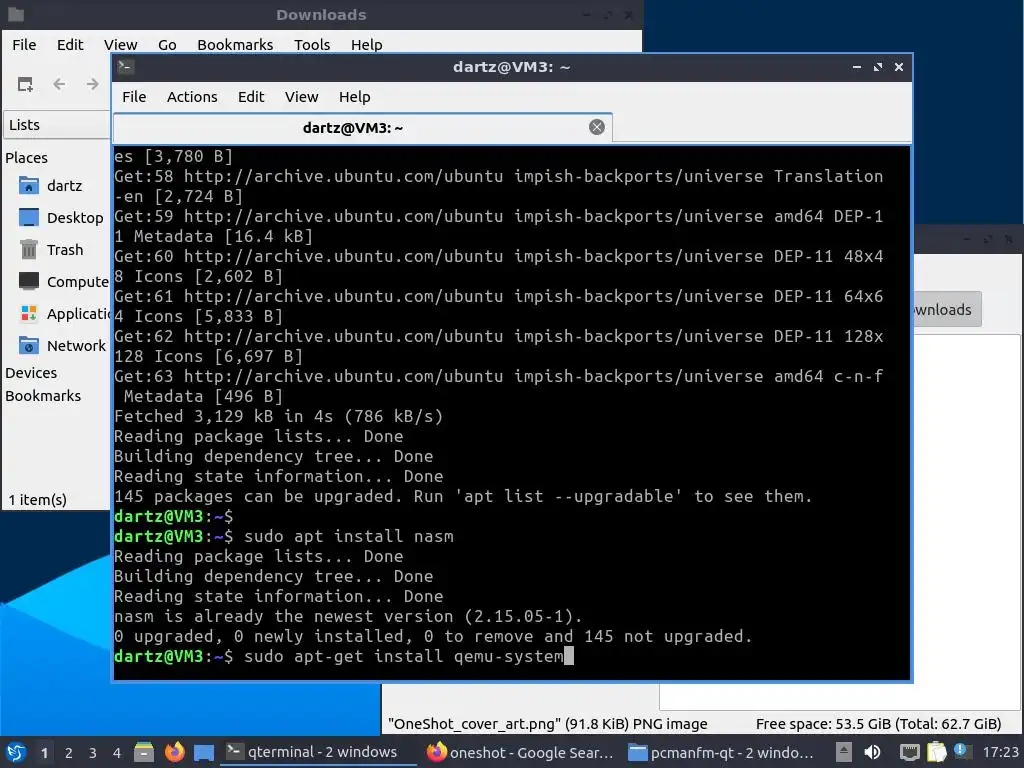
Task: Click the Places section header
Action: pos(27,158)
